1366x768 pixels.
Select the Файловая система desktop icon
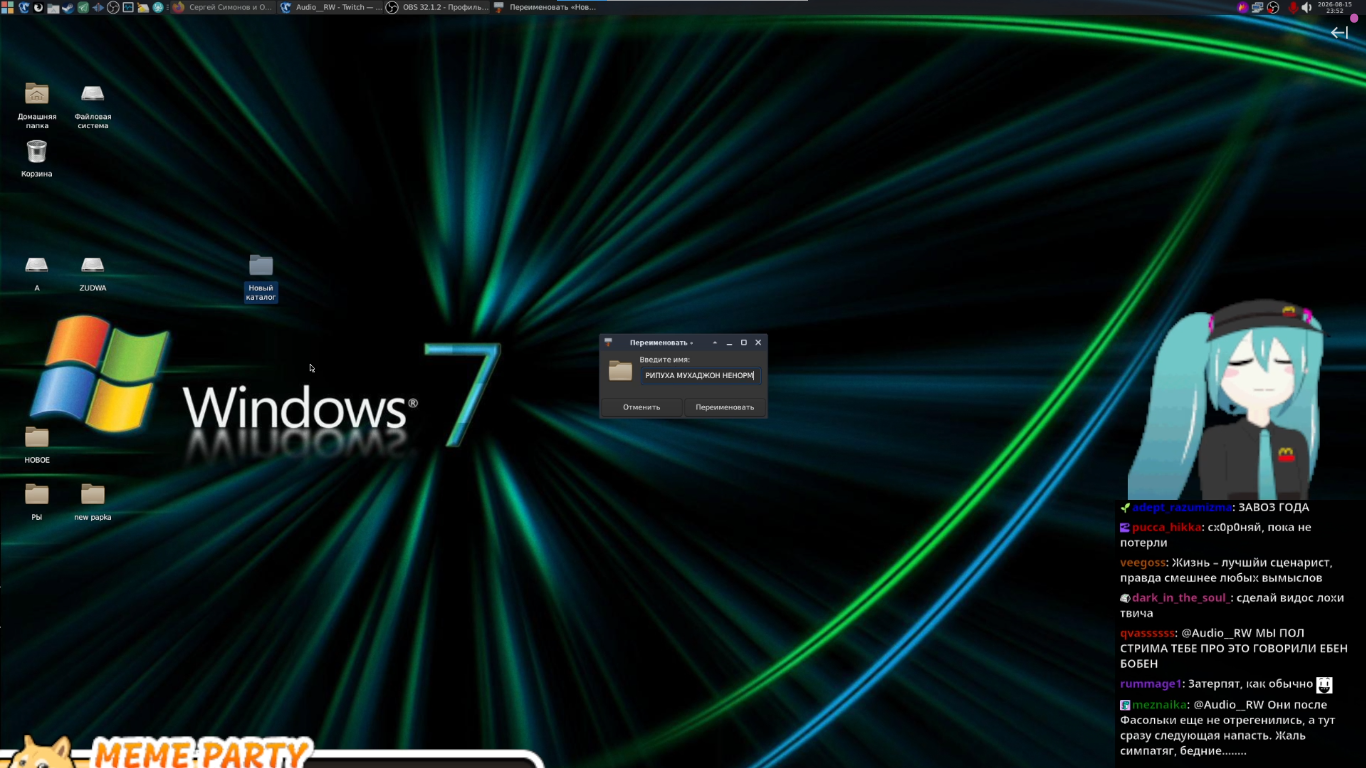93,105
